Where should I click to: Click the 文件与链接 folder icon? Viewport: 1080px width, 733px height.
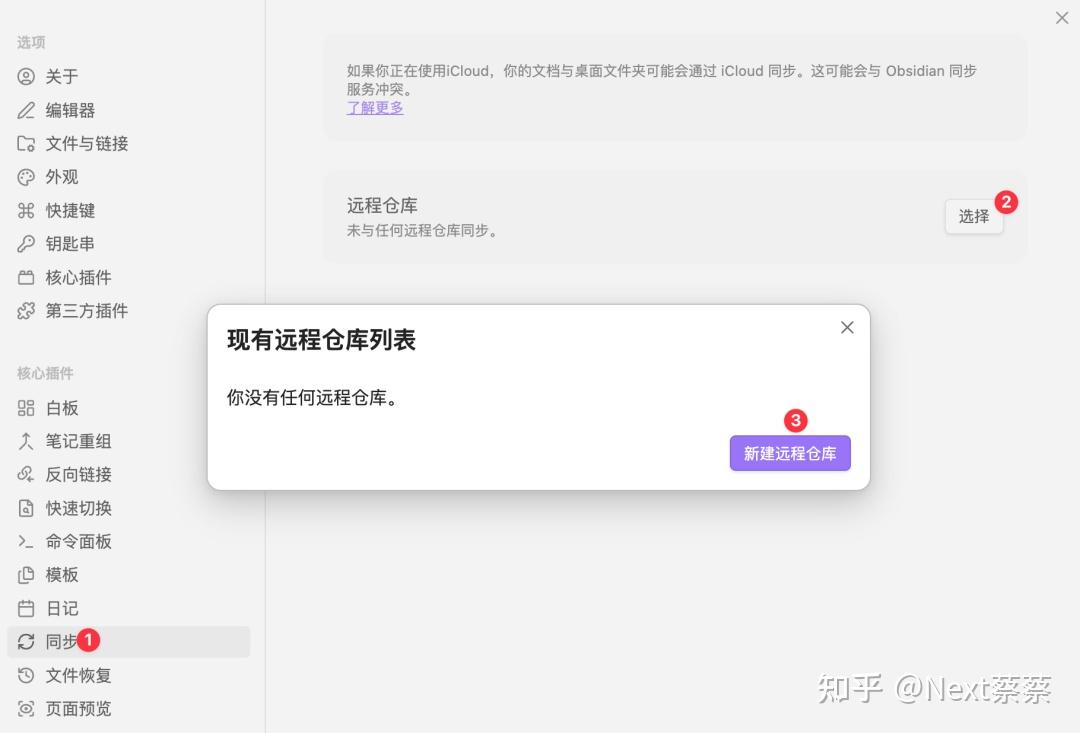tap(26, 143)
